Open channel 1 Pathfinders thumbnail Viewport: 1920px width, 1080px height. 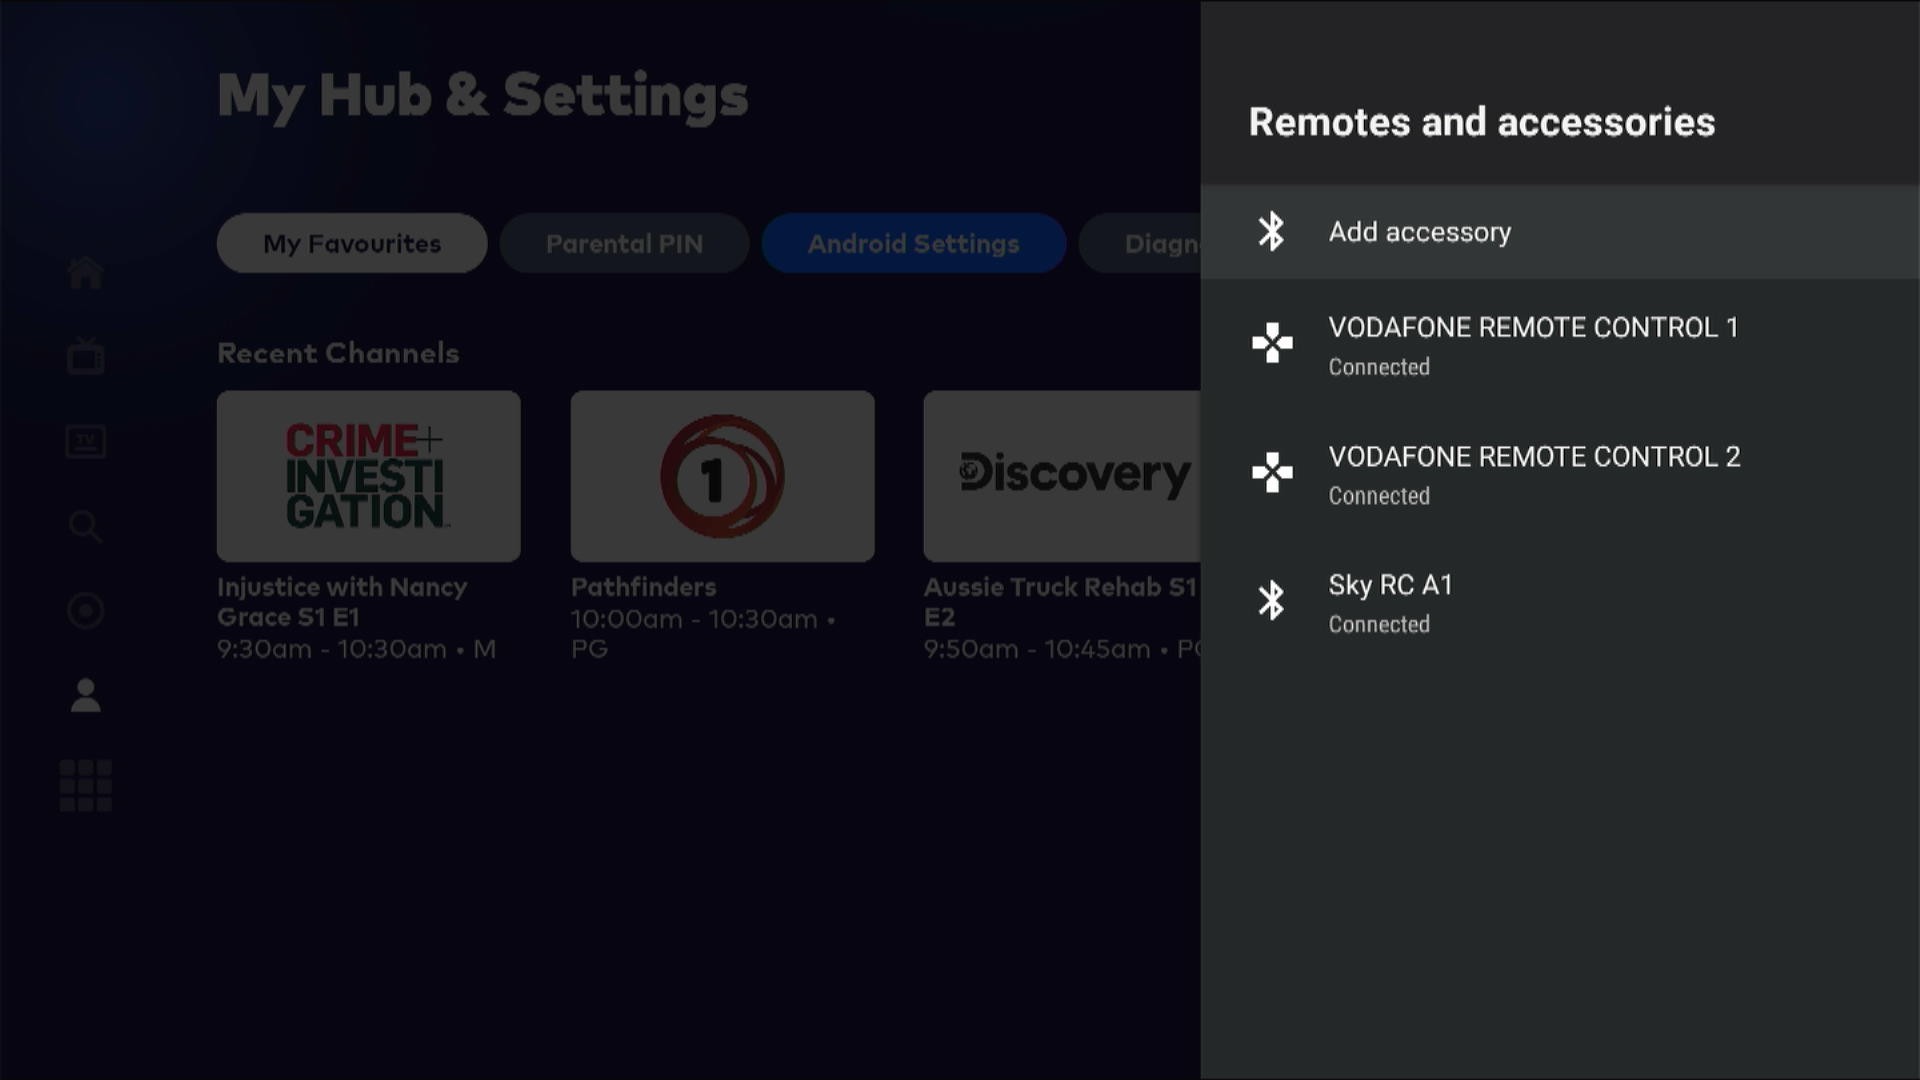[x=722, y=476]
